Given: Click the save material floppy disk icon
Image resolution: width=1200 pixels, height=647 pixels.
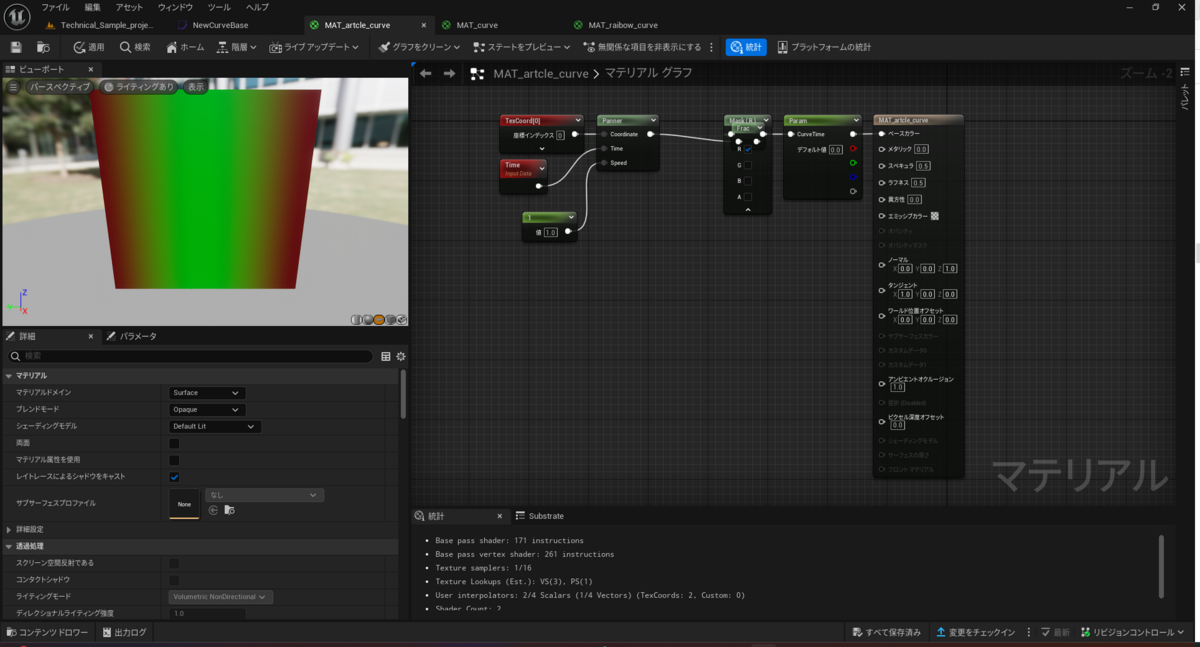Looking at the screenshot, I should [x=16, y=47].
